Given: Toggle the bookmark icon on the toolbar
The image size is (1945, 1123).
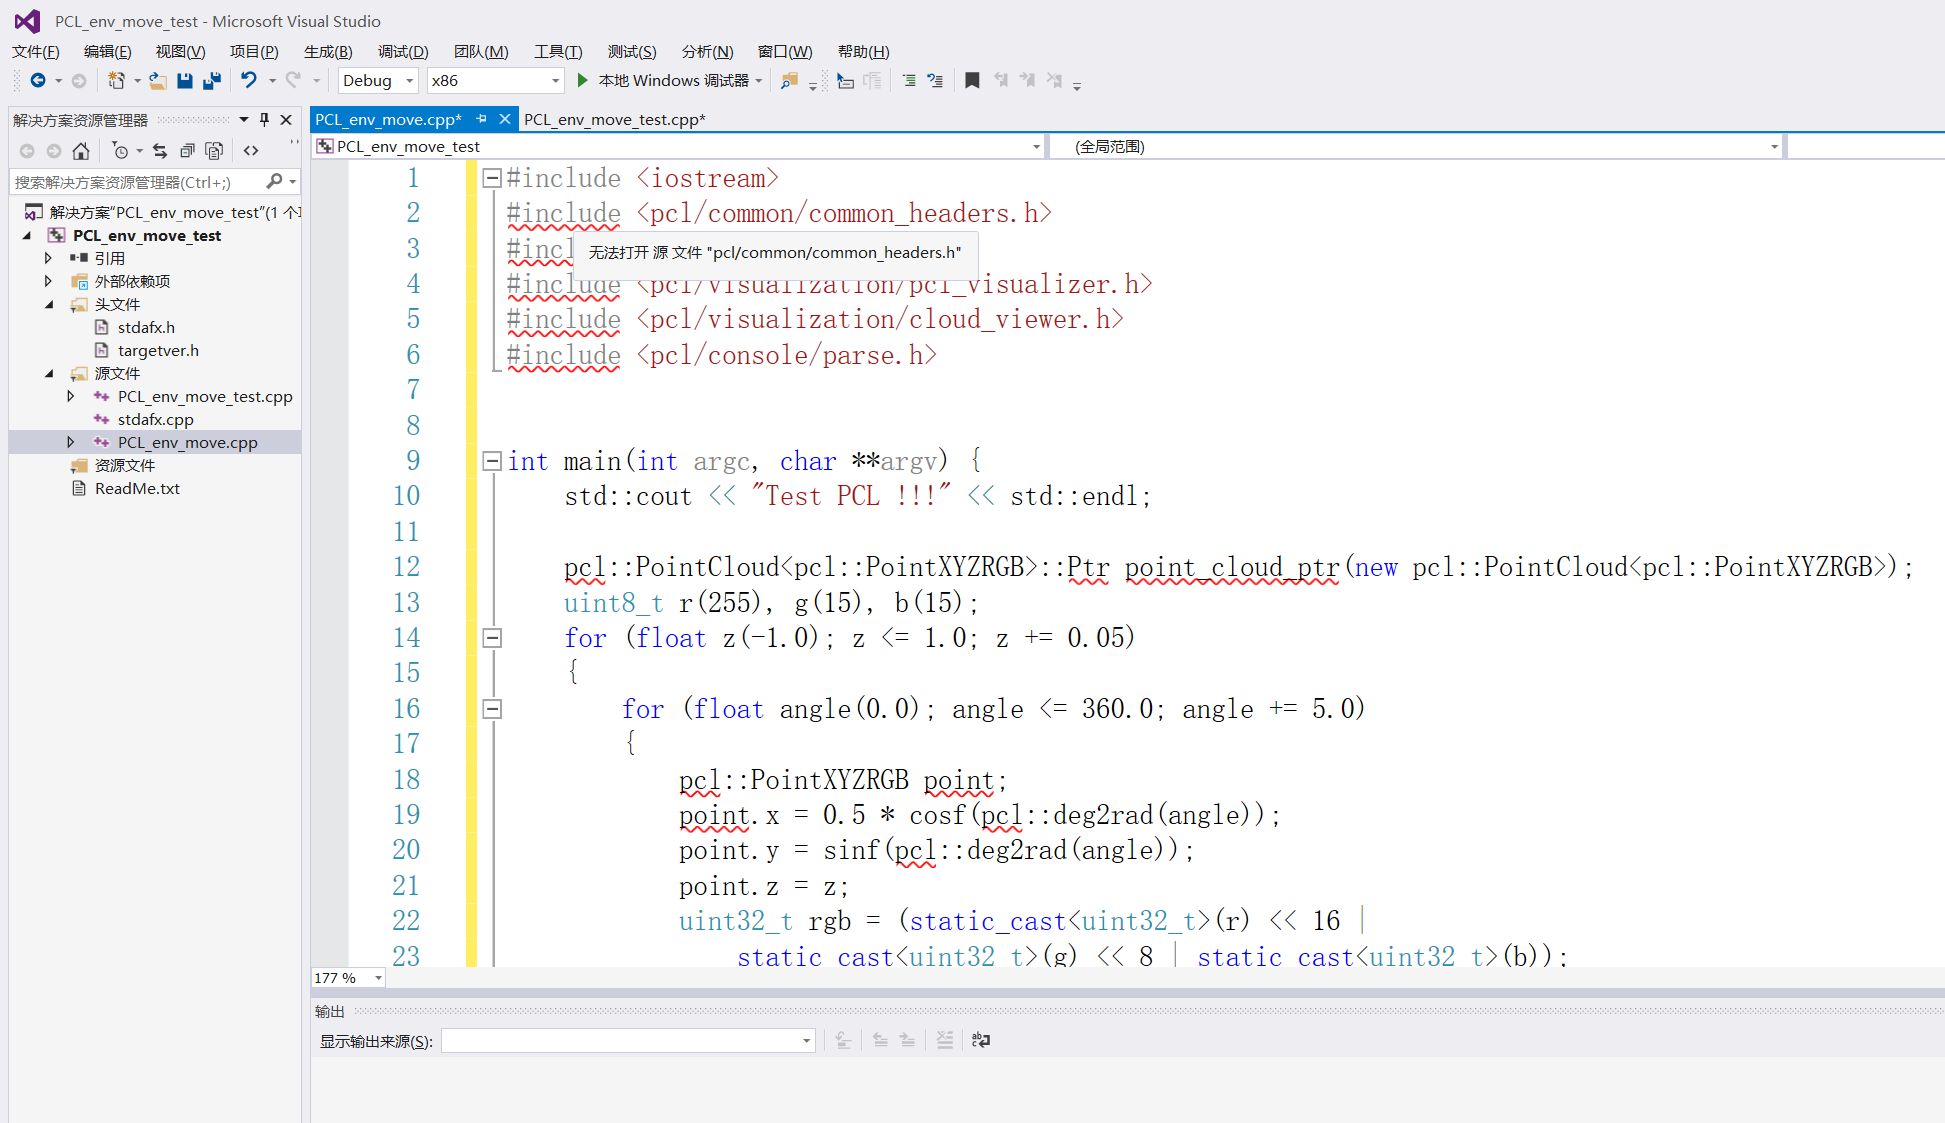Looking at the screenshot, I should tap(972, 80).
